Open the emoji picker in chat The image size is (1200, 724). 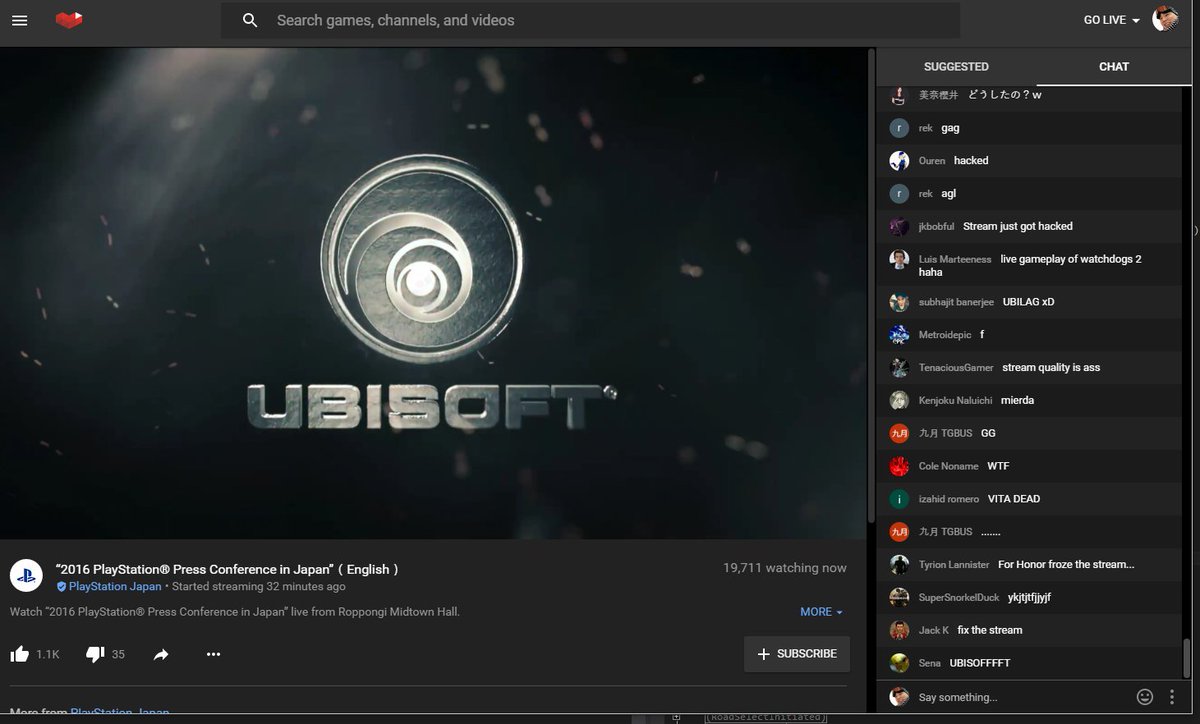click(x=1145, y=697)
